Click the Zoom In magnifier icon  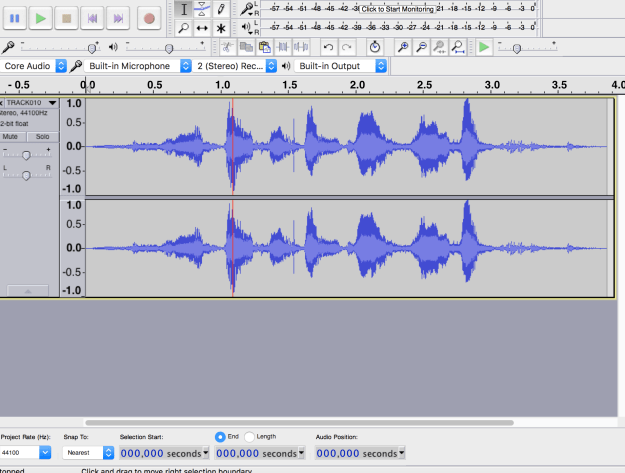click(403, 47)
